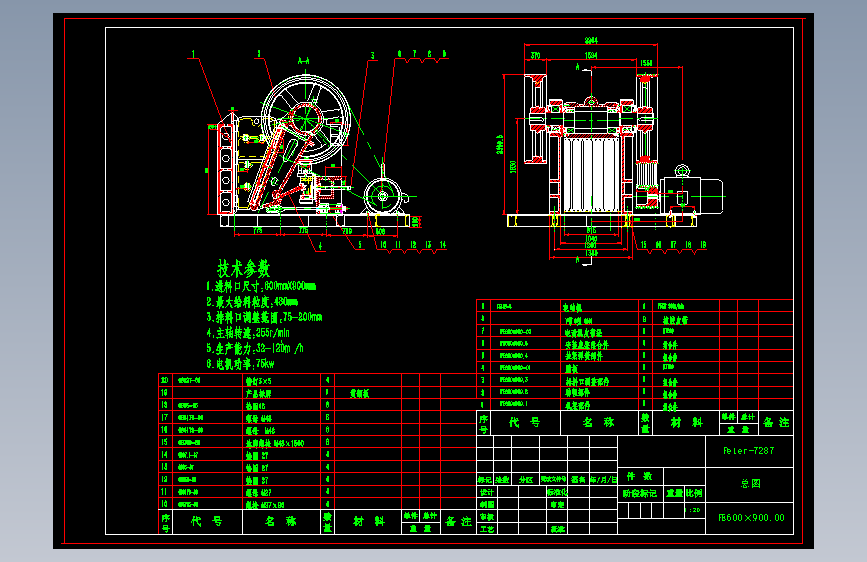Select the 标准化 label cell
The width and height of the screenshot is (867, 562).
(557, 492)
